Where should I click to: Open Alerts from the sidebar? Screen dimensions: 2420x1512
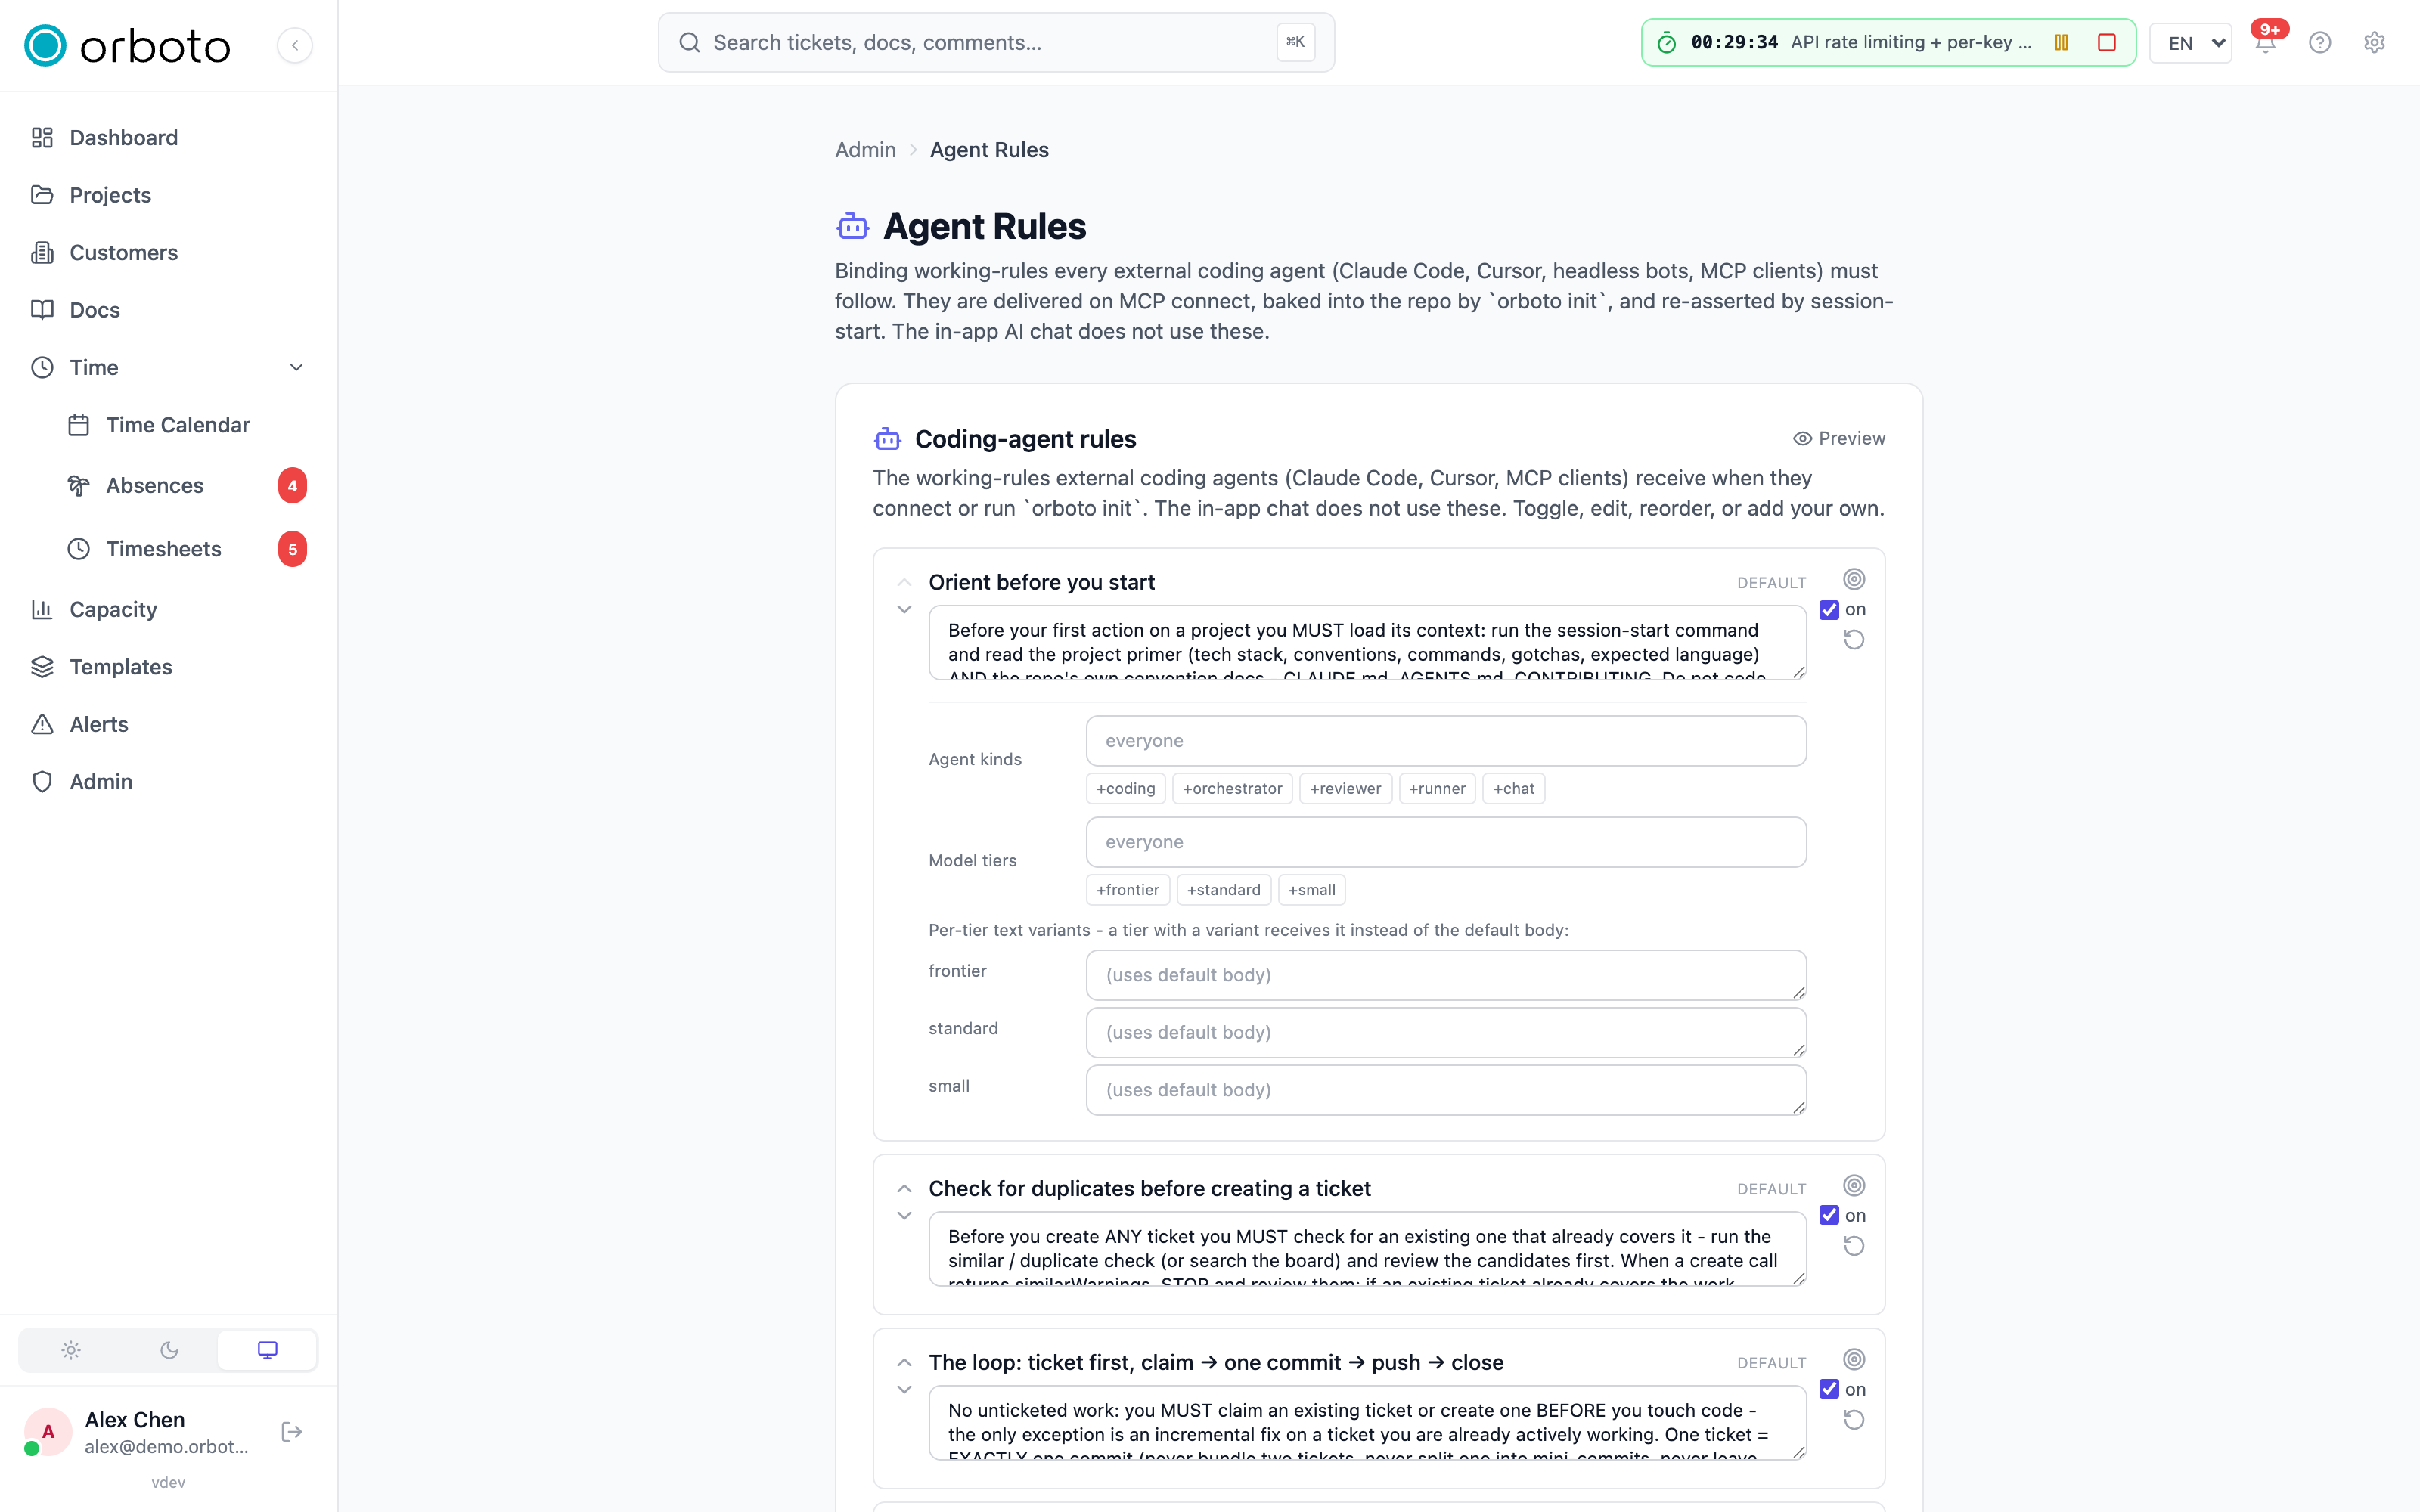pos(168,724)
